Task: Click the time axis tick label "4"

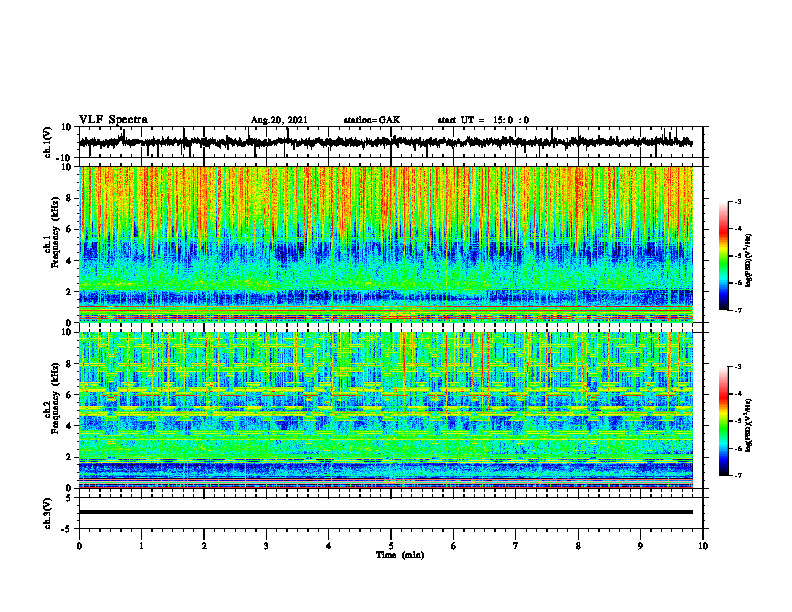Action: pos(328,546)
